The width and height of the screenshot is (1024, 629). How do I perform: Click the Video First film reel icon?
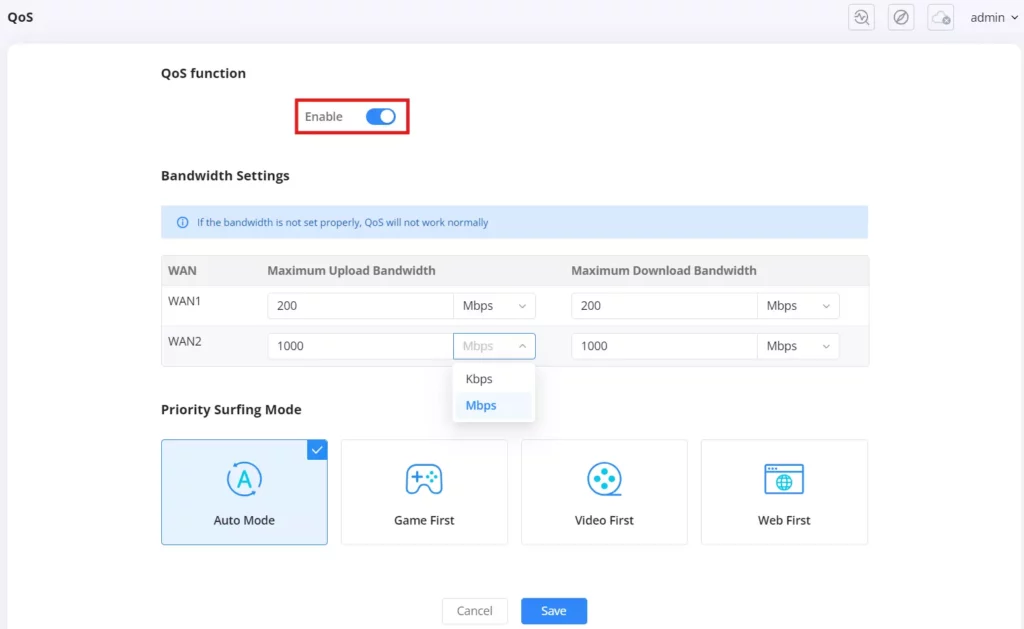[x=604, y=479]
